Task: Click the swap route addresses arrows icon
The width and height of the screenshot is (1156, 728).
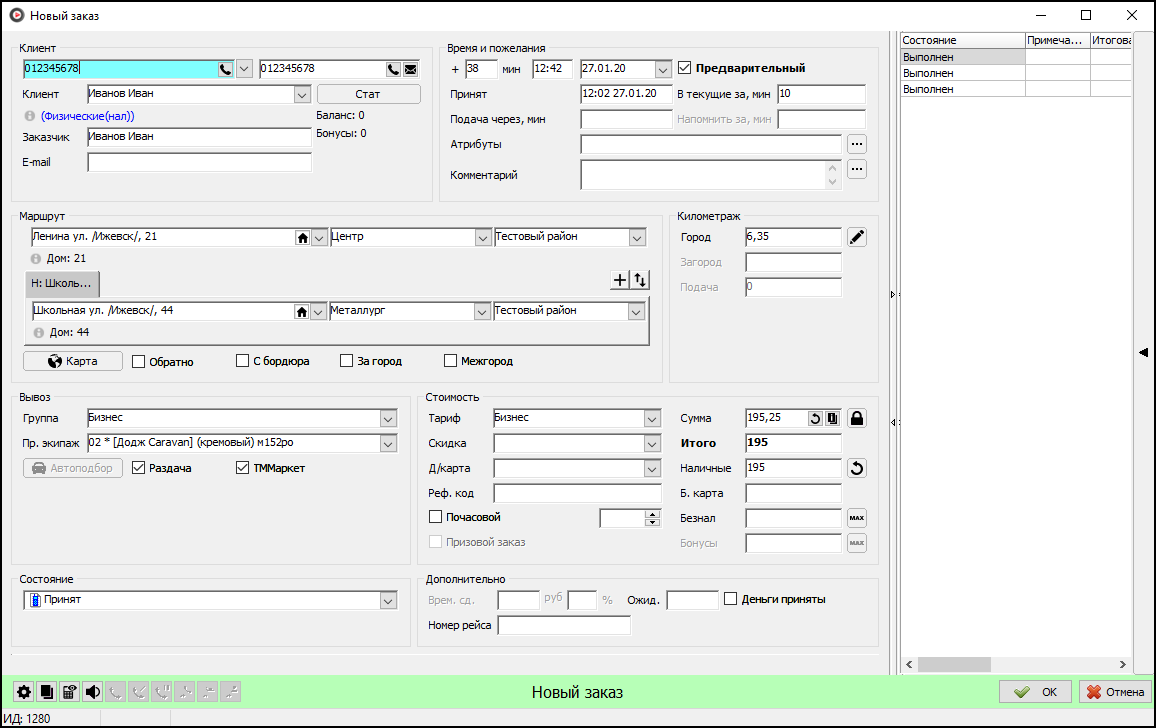Action: [640, 281]
